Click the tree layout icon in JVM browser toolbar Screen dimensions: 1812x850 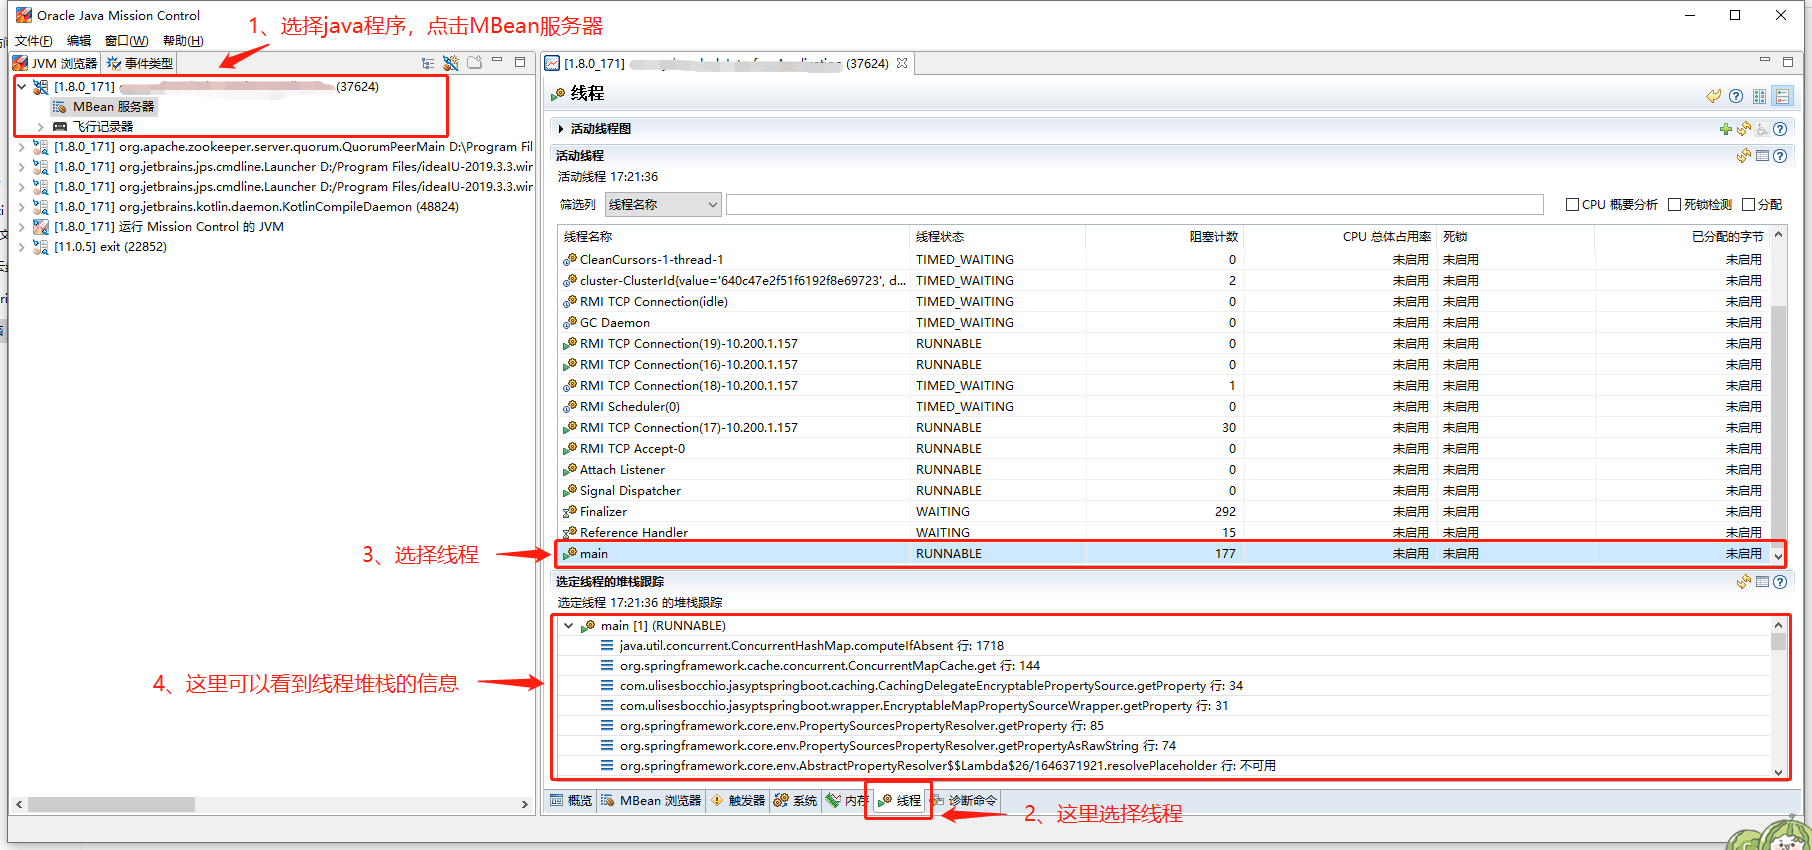(428, 63)
